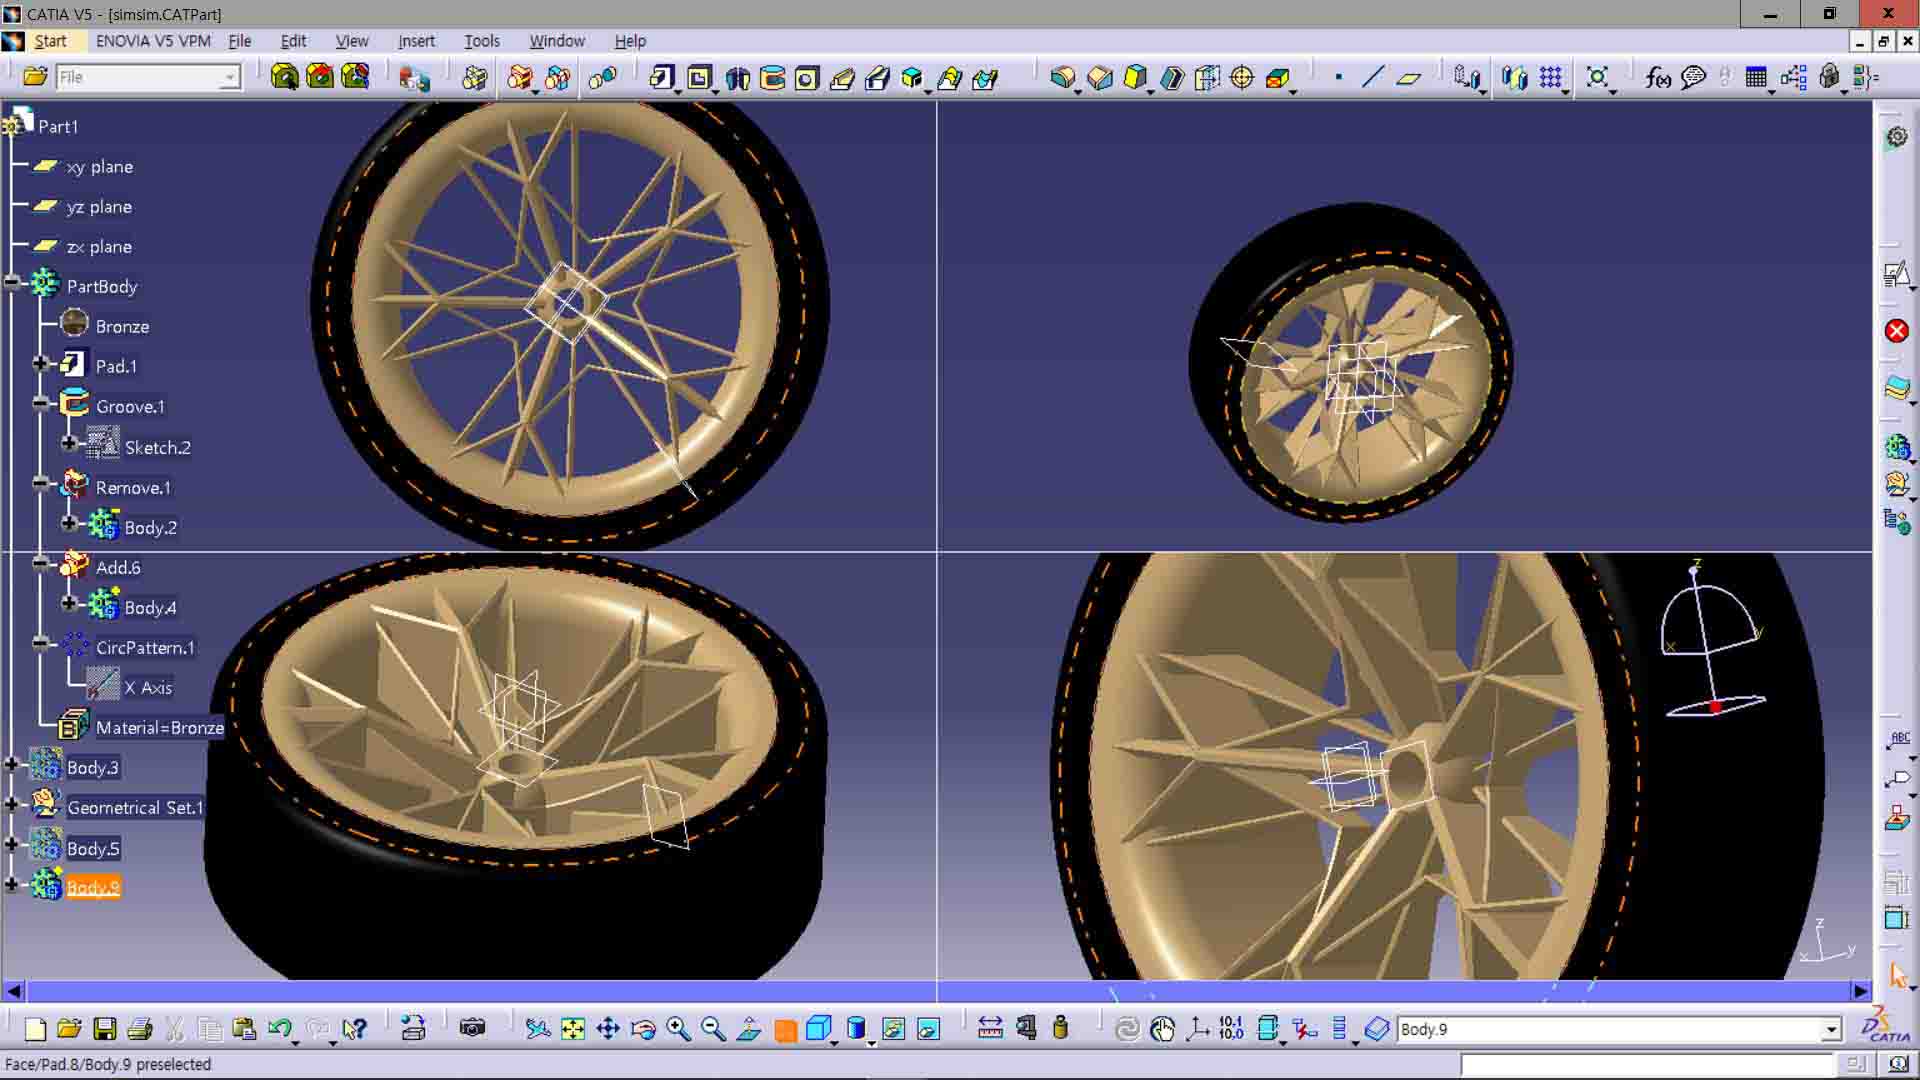Select the Slot tool
This screenshot has width=1920, height=1080.
877,77
